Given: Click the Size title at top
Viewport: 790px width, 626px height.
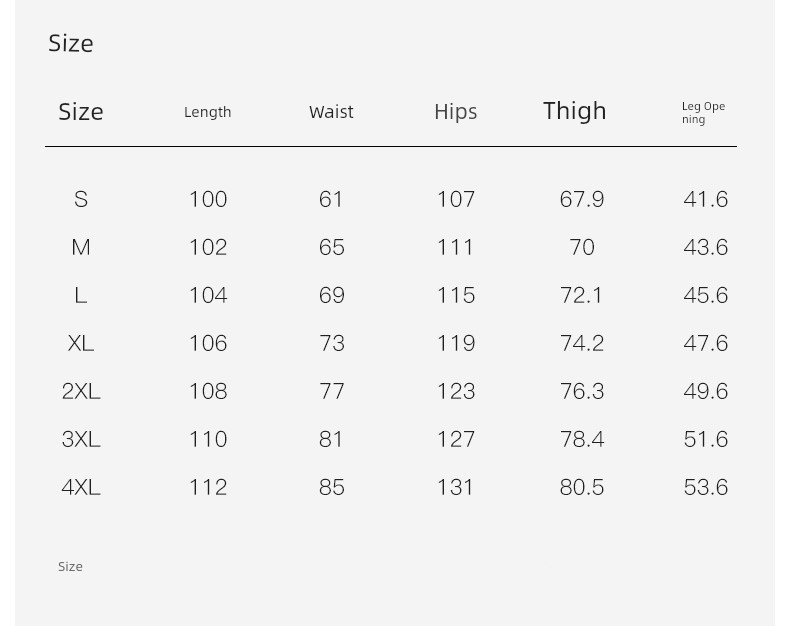Looking at the screenshot, I should point(71,43).
